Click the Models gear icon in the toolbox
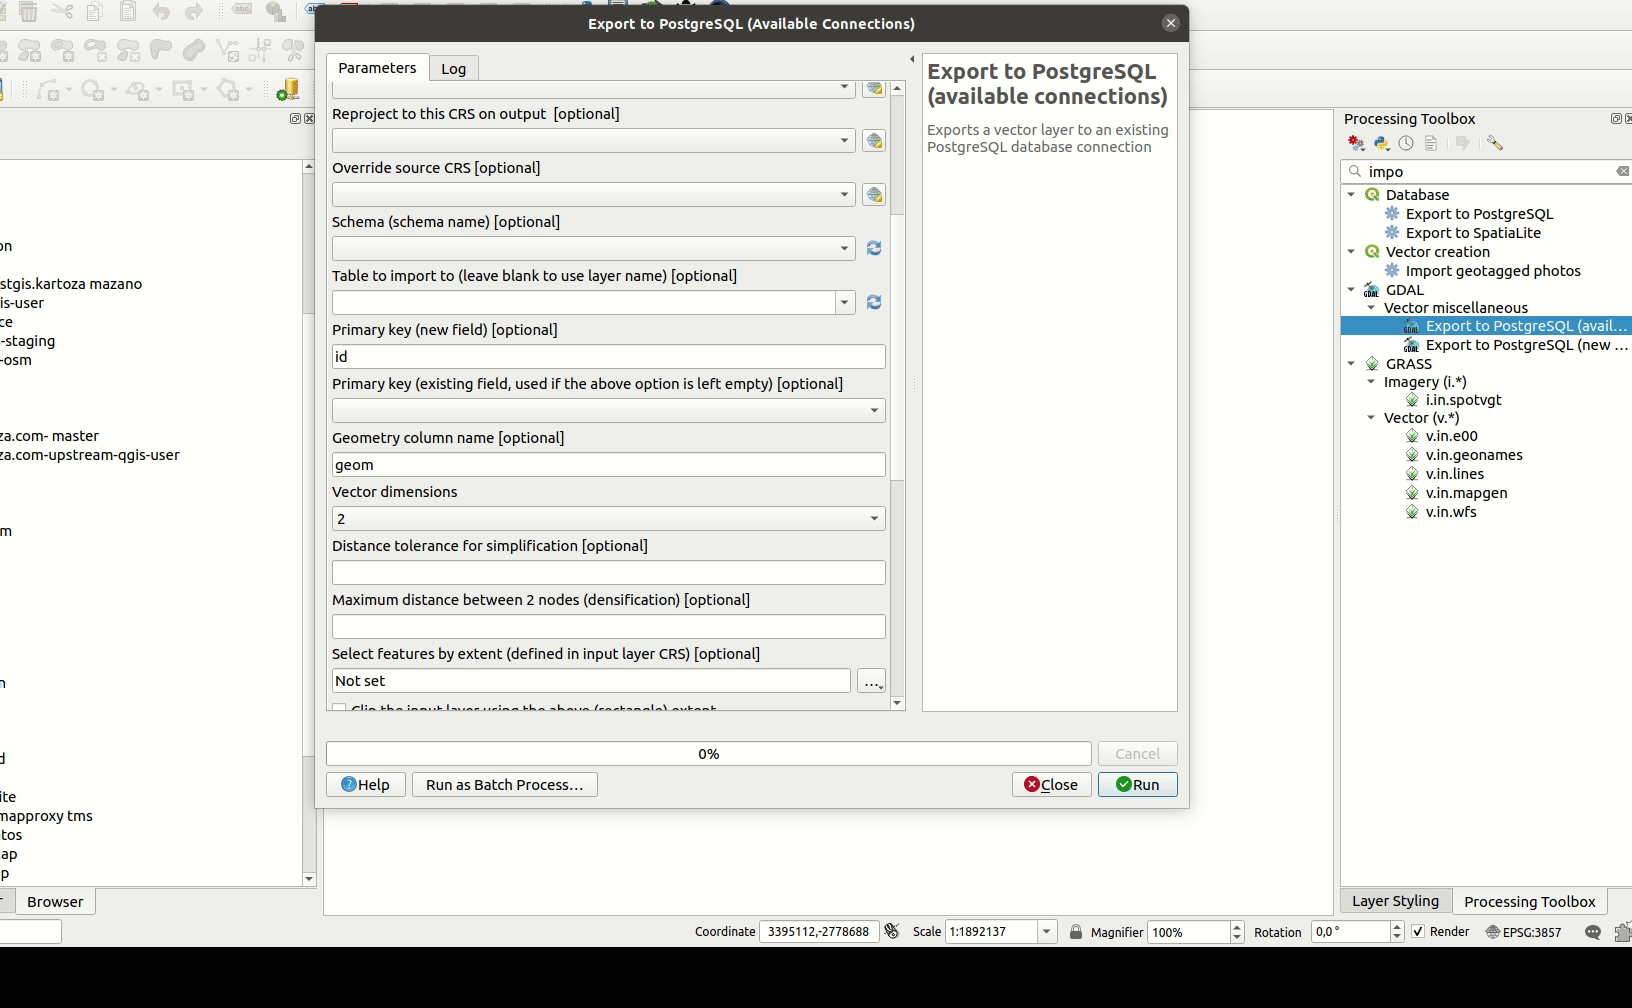1632x1008 pixels. click(x=1356, y=143)
